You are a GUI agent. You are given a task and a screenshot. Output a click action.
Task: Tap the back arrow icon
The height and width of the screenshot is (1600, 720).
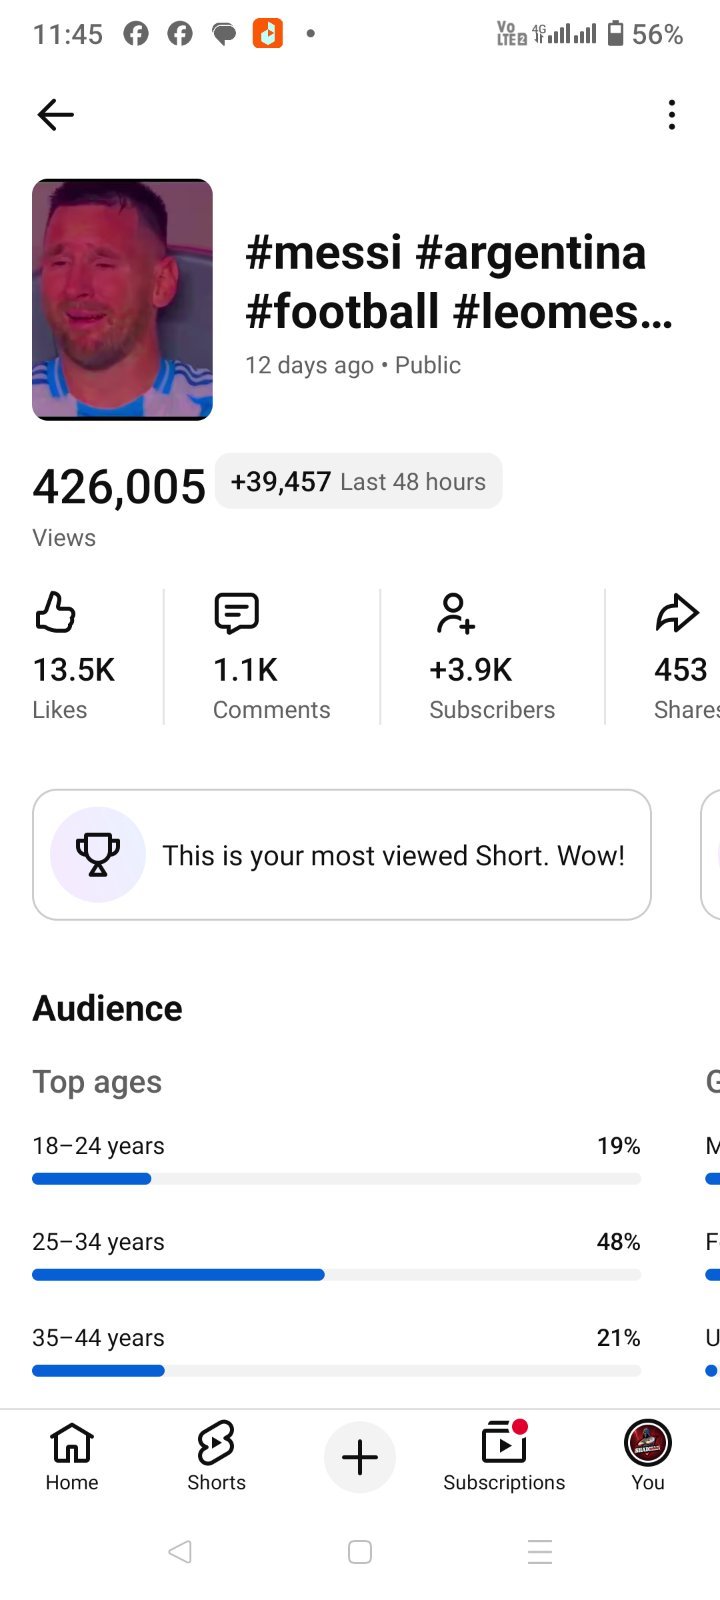(56, 115)
